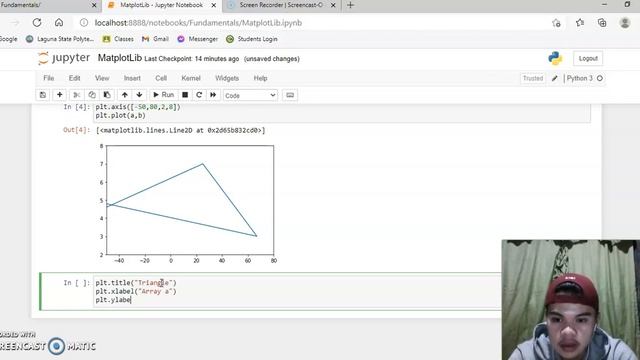Move selected cell up with the arrow
This screenshot has height=360, width=640.
(x=124, y=95)
